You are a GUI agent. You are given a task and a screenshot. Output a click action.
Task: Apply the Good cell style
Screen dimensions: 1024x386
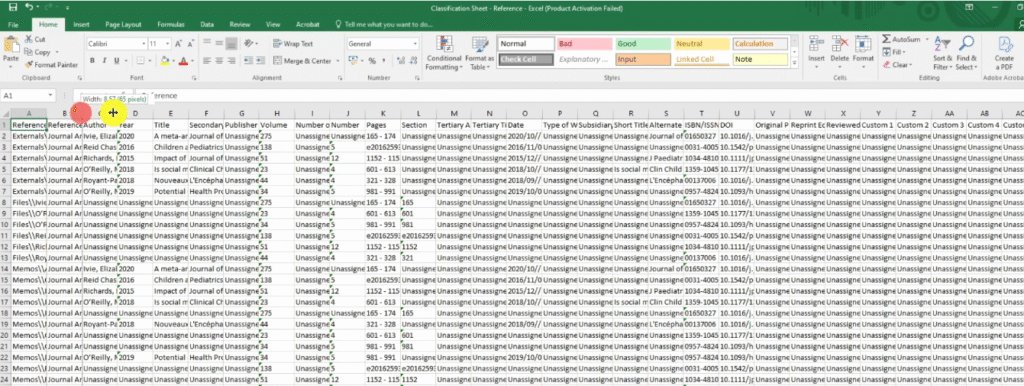[x=643, y=44]
